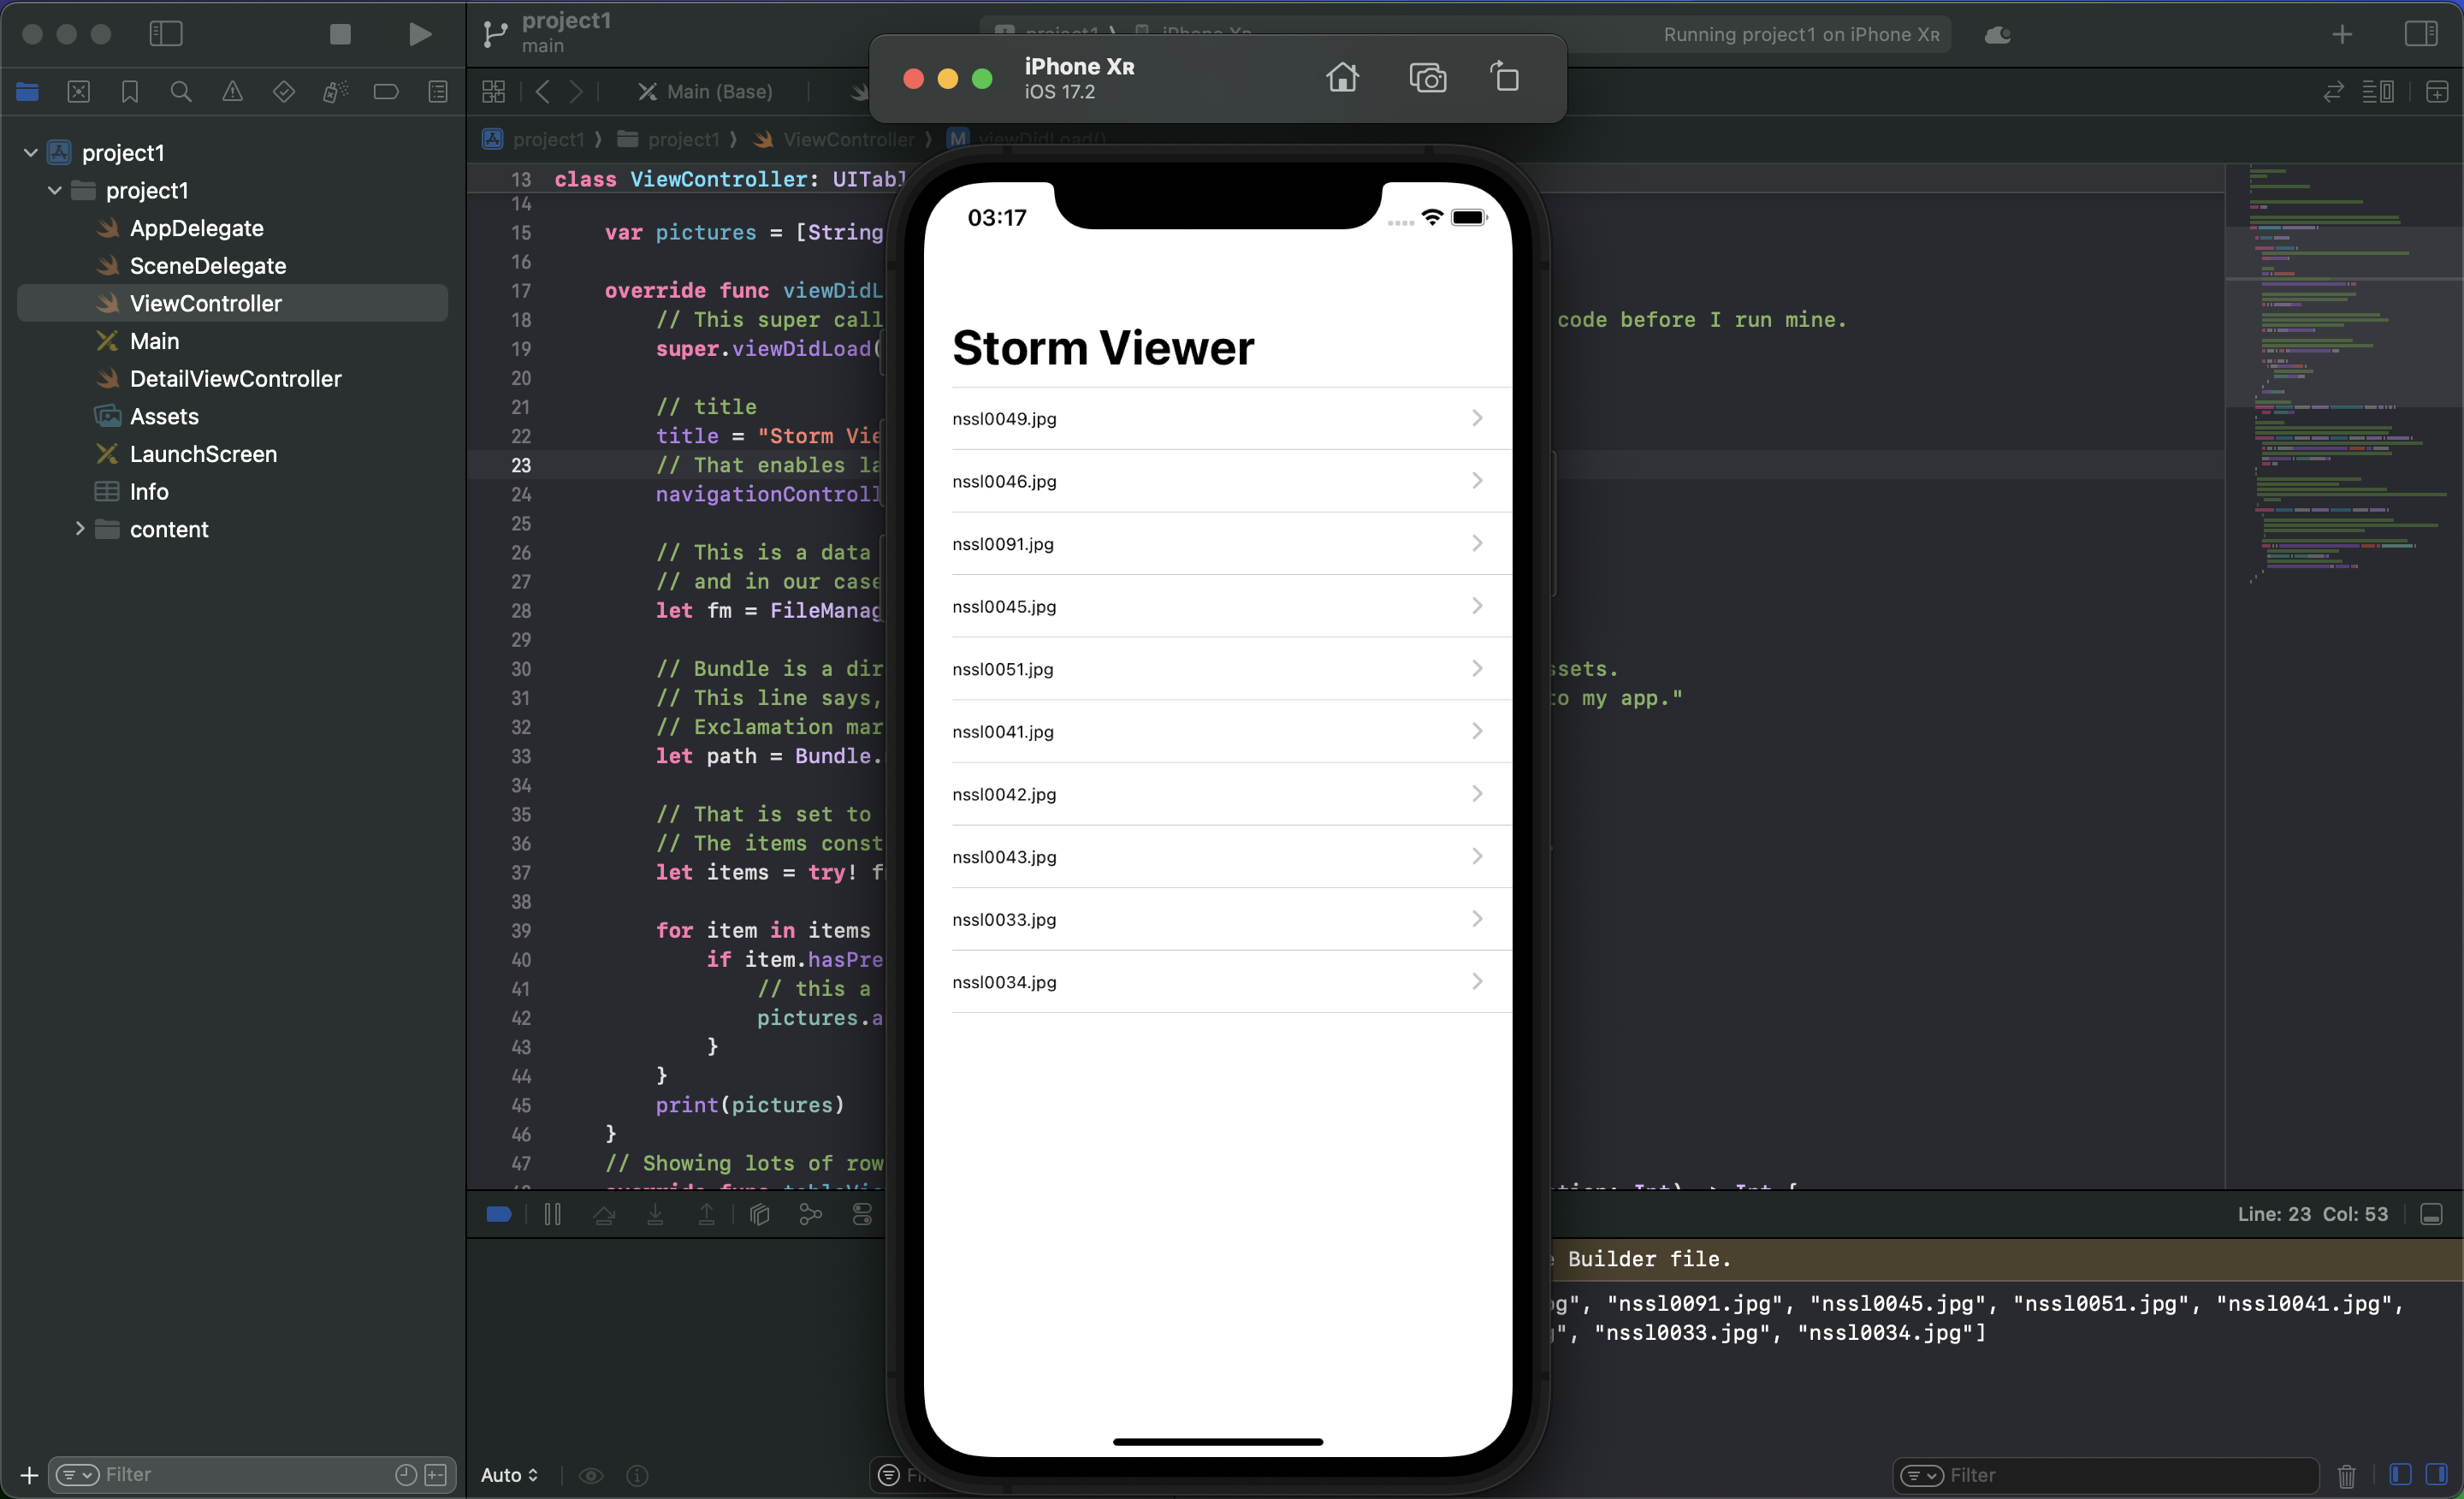Toggle the navigator sidebar in Xcode toolbar
This screenshot has height=1499, width=2464.
click(166, 34)
